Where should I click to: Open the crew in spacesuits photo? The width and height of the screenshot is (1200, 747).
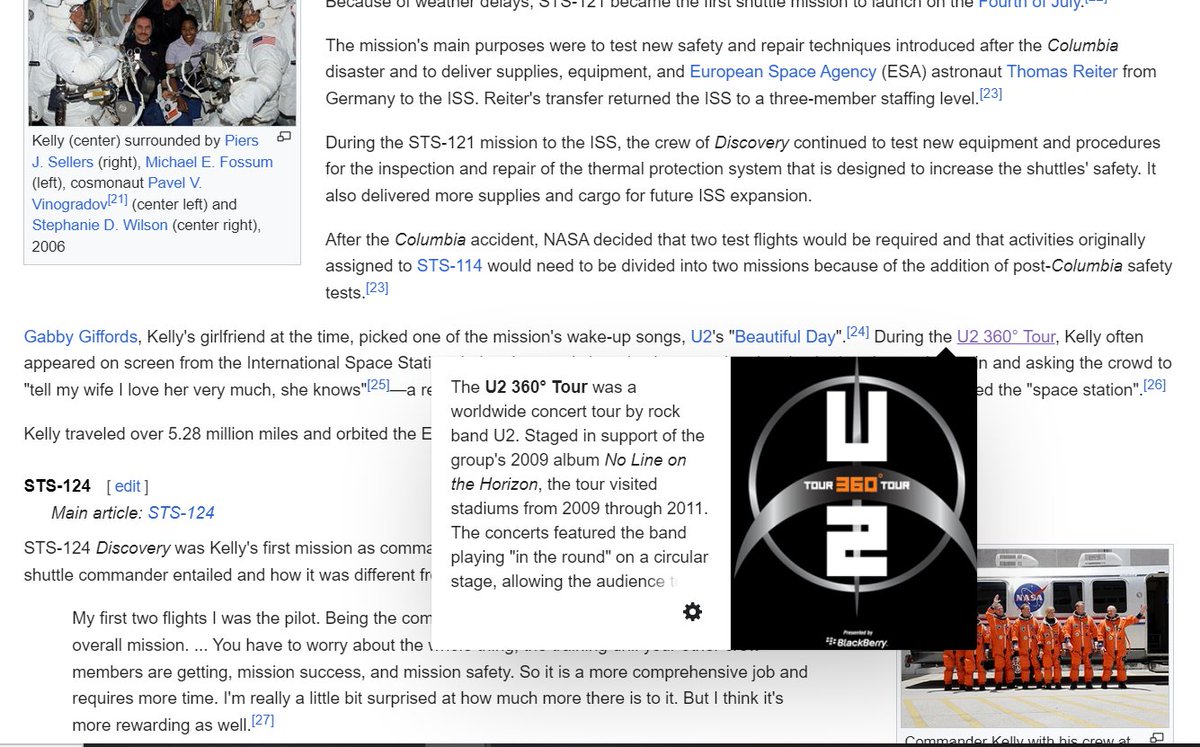click(163, 62)
